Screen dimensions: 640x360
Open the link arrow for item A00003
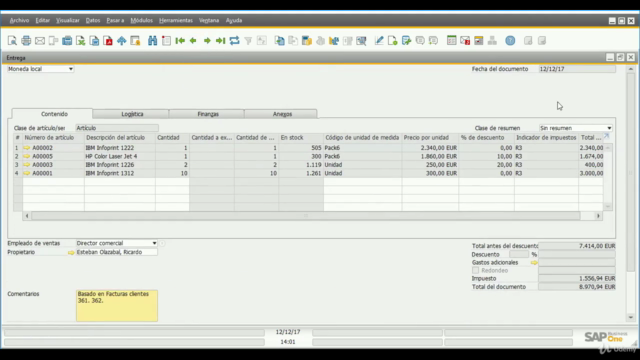point(27,165)
